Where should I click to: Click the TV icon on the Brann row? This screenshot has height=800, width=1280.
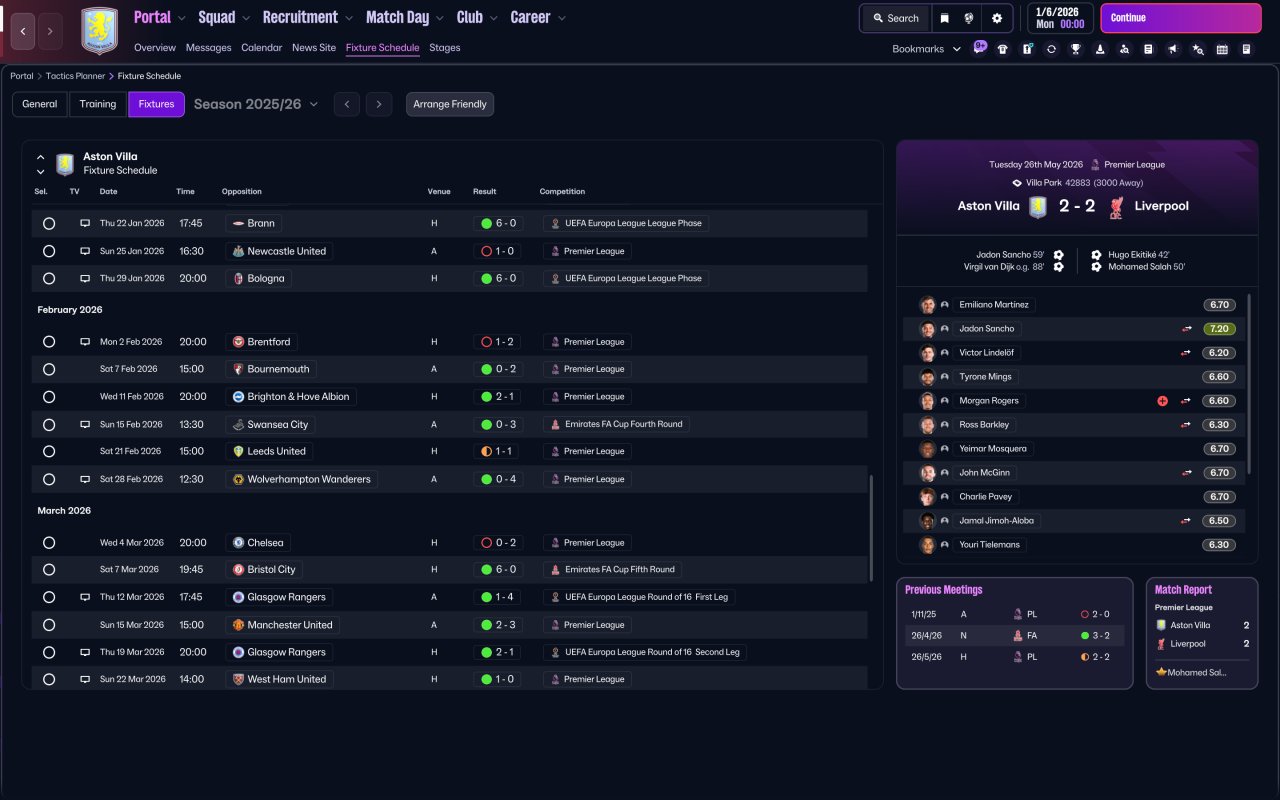click(x=85, y=223)
